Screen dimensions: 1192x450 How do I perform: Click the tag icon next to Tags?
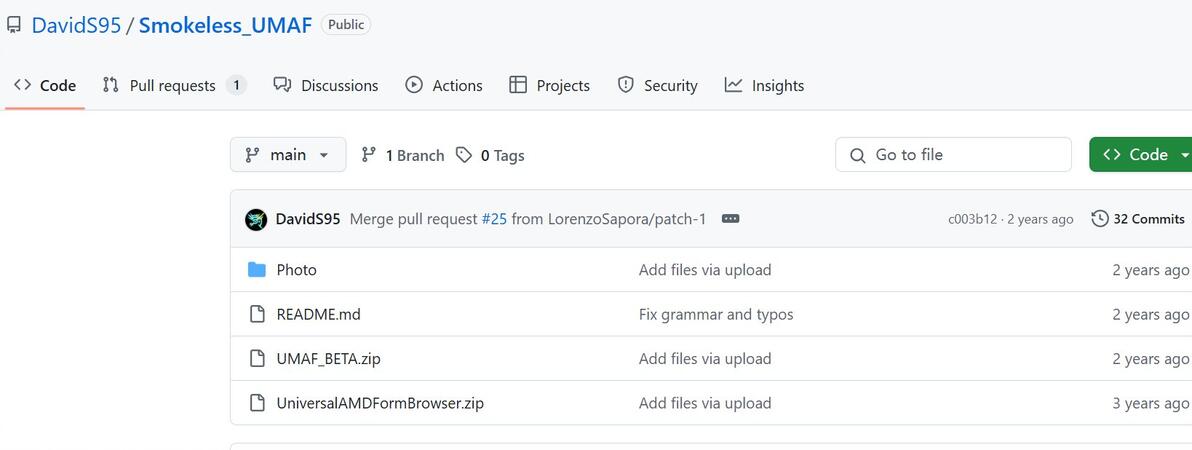tap(464, 155)
